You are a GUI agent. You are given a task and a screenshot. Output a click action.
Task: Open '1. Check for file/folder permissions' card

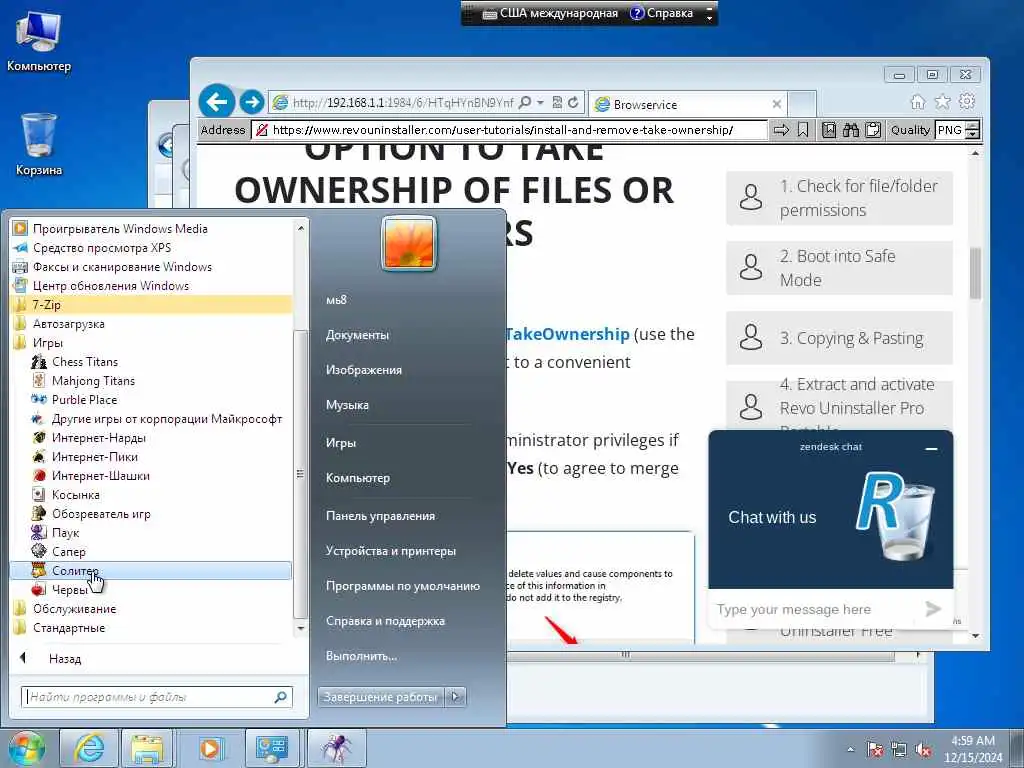pyautogui.click(x=839, y=198)
